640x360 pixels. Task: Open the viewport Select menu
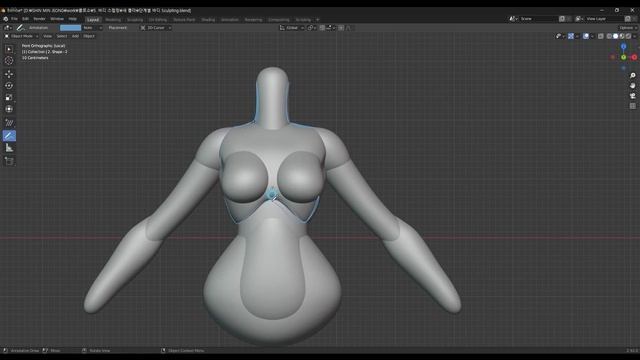pyautogui.click(x=62, y=36)
